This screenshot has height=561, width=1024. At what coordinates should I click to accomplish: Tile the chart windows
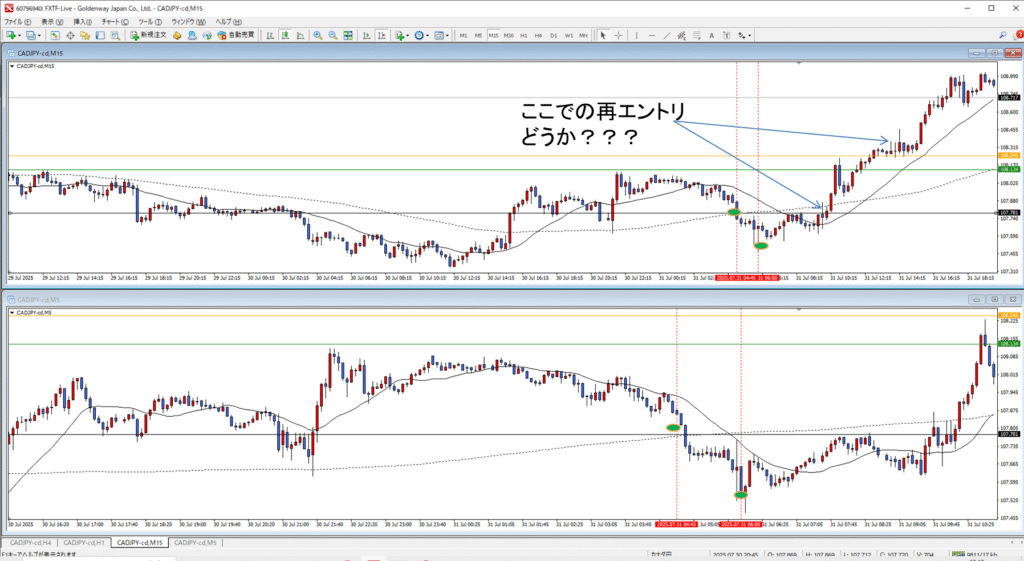pos(348,35)
